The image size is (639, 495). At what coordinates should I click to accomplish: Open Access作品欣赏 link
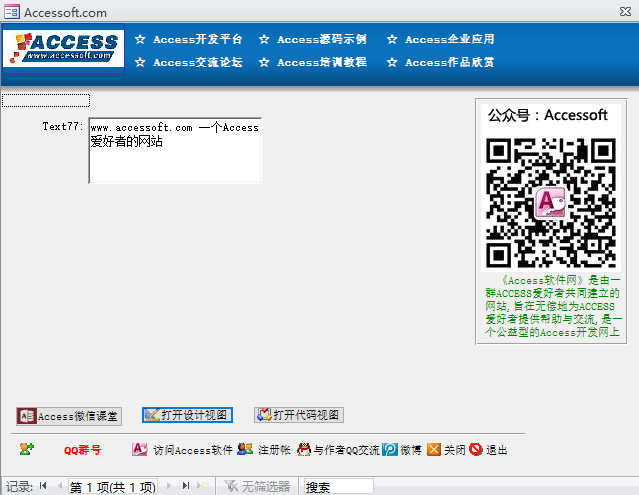pos(450,62)
